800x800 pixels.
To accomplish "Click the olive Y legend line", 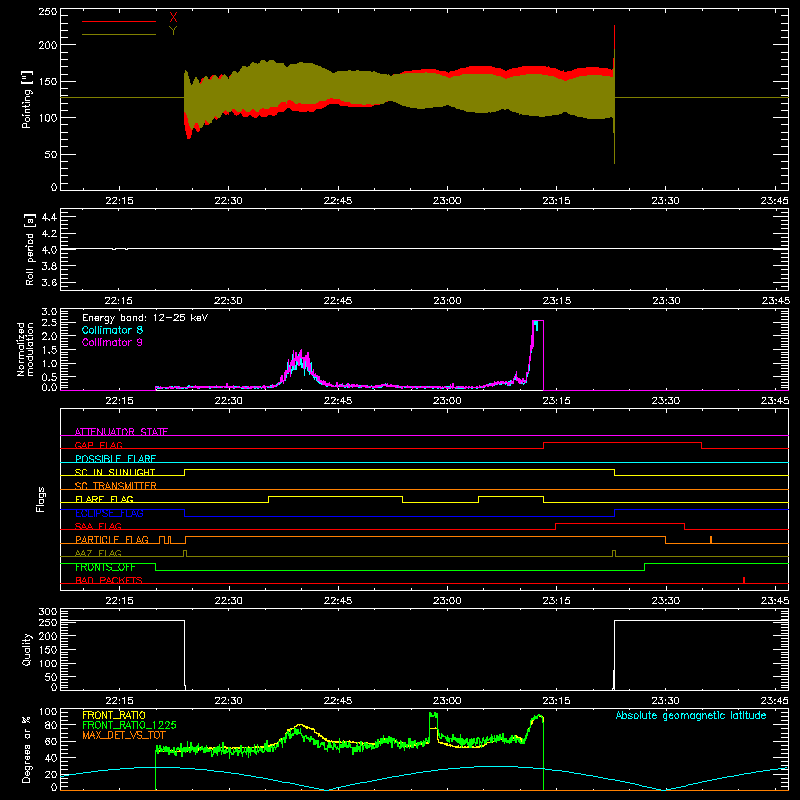I will tap(118, 34).
